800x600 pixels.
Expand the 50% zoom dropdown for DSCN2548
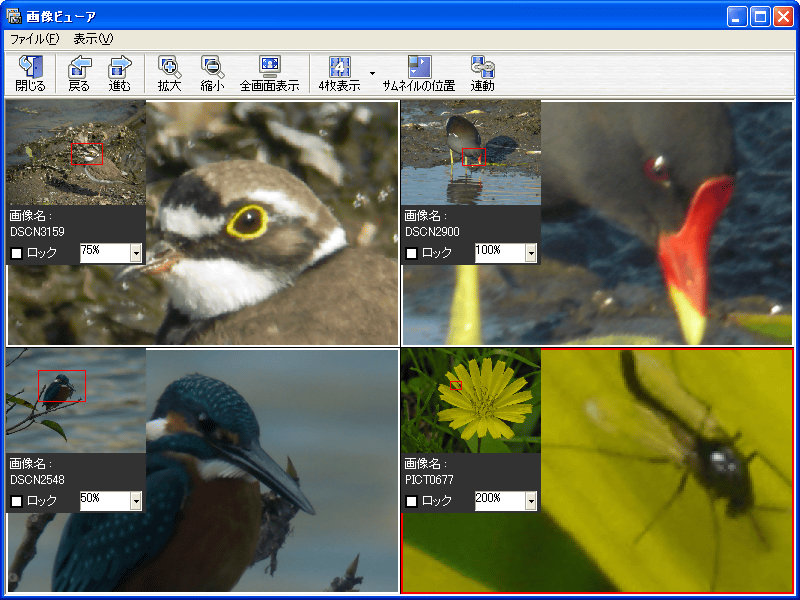click(x=136, y=501)
